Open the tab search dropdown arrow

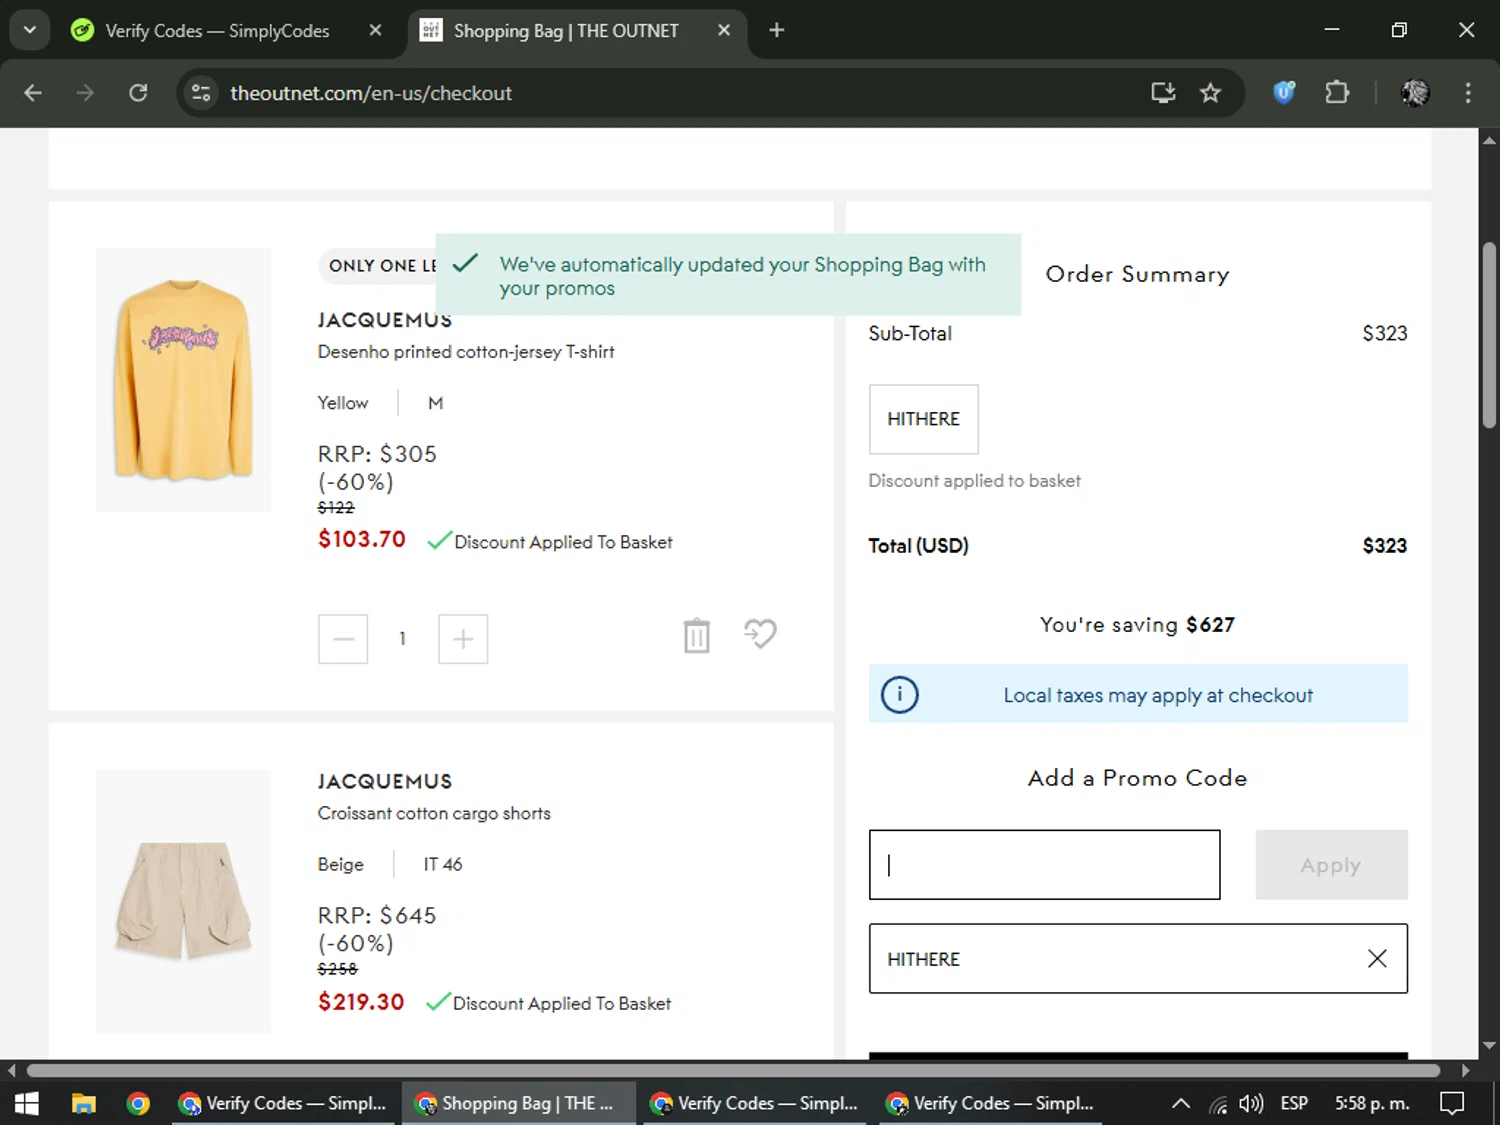30,30
